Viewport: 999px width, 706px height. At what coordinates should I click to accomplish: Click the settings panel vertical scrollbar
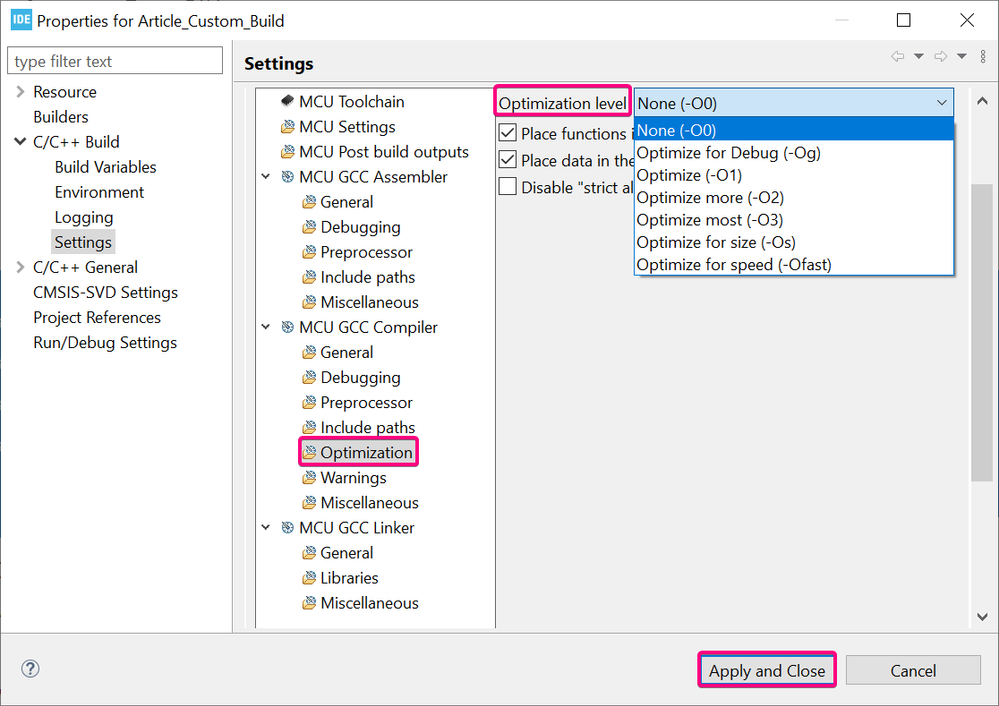coord(982,330)
